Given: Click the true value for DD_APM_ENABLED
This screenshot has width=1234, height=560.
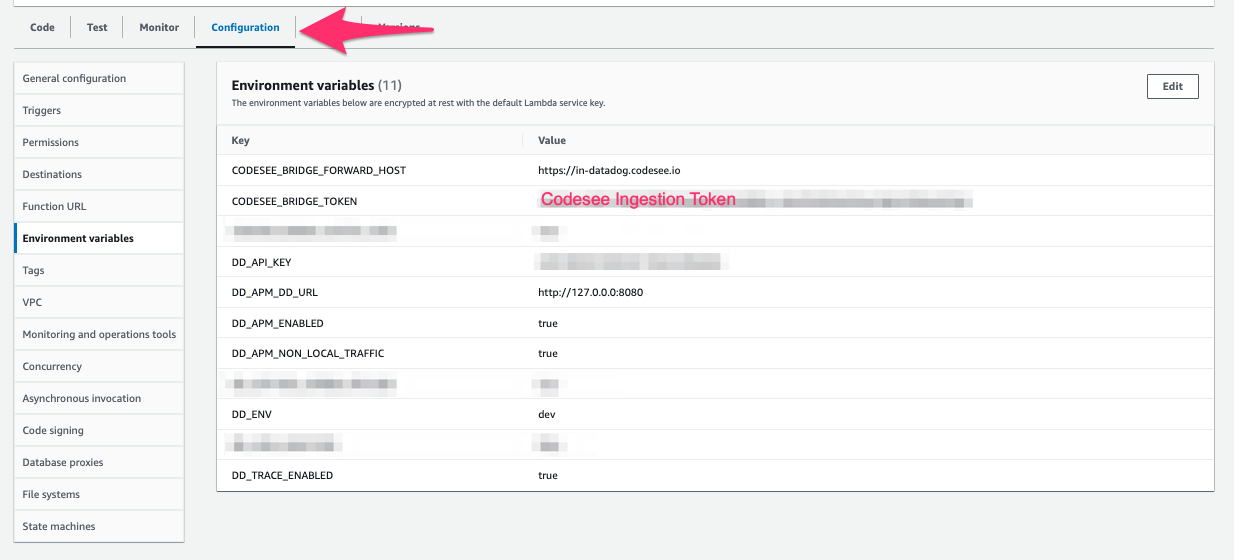Looking at the screenshot, I should [x=548, y=323].
